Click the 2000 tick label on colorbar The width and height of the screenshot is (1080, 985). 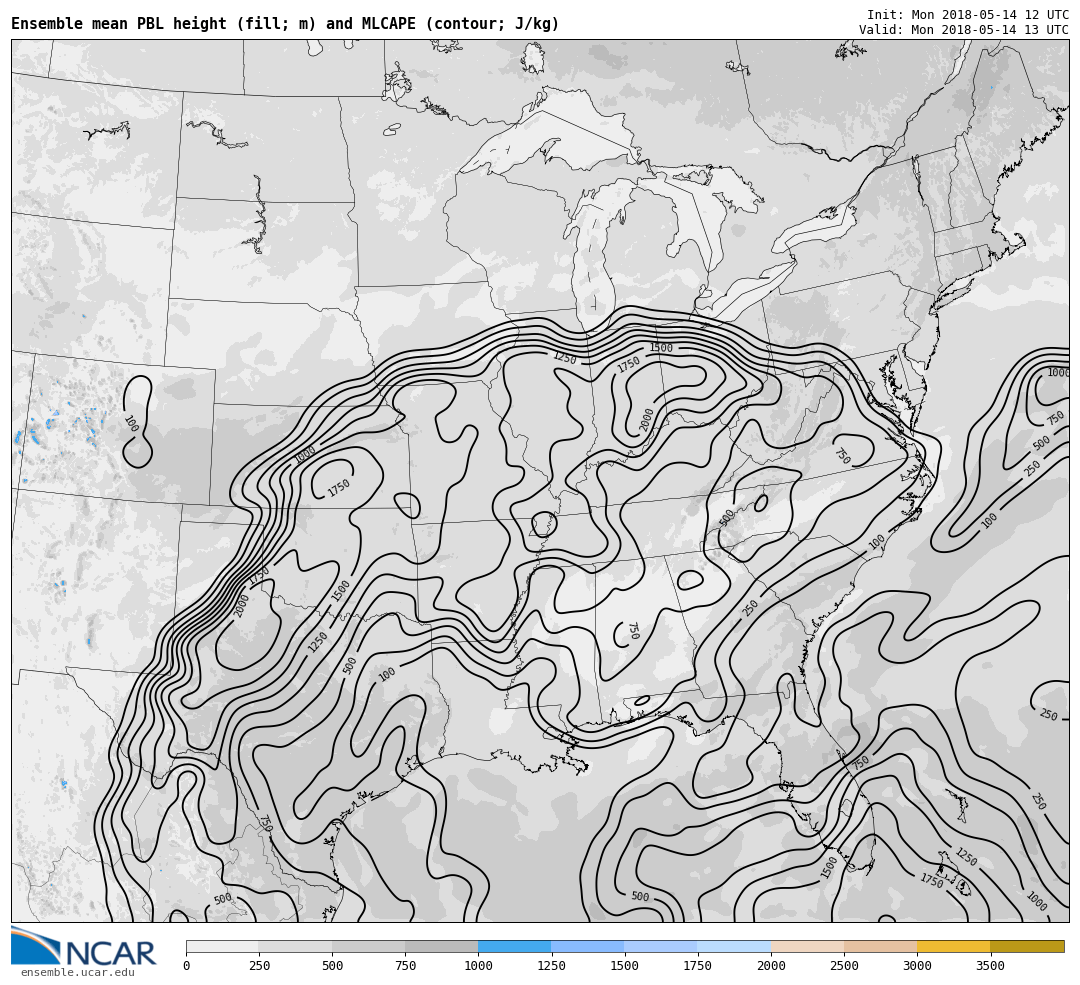tap(771, 966)
